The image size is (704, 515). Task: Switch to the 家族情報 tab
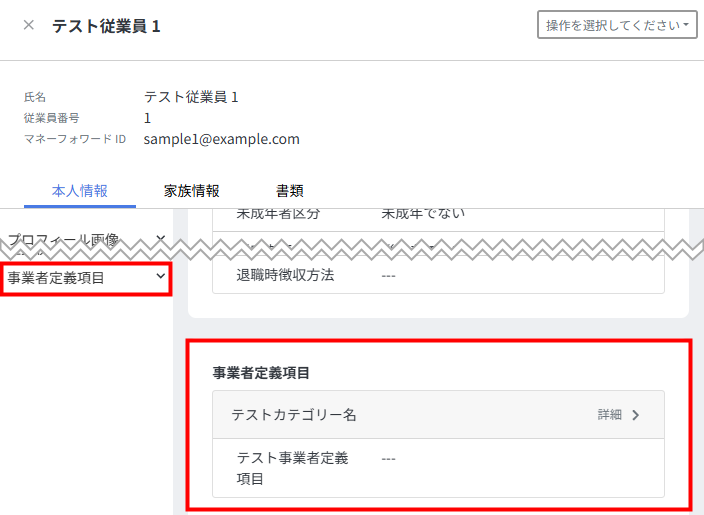[191, 191]
